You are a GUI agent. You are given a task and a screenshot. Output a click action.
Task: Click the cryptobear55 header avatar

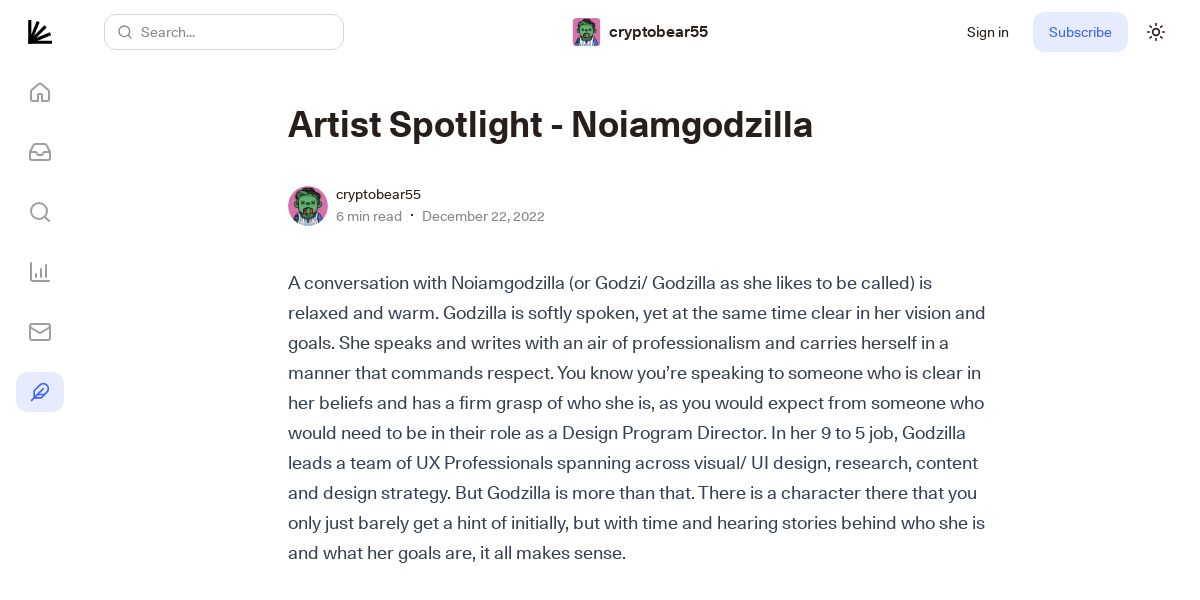click(x=586, y=32)
